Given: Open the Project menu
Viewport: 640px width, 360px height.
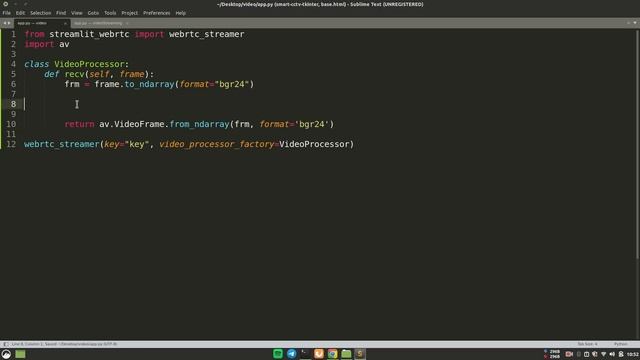Looking at the screenshot, I should click(129, 13).
